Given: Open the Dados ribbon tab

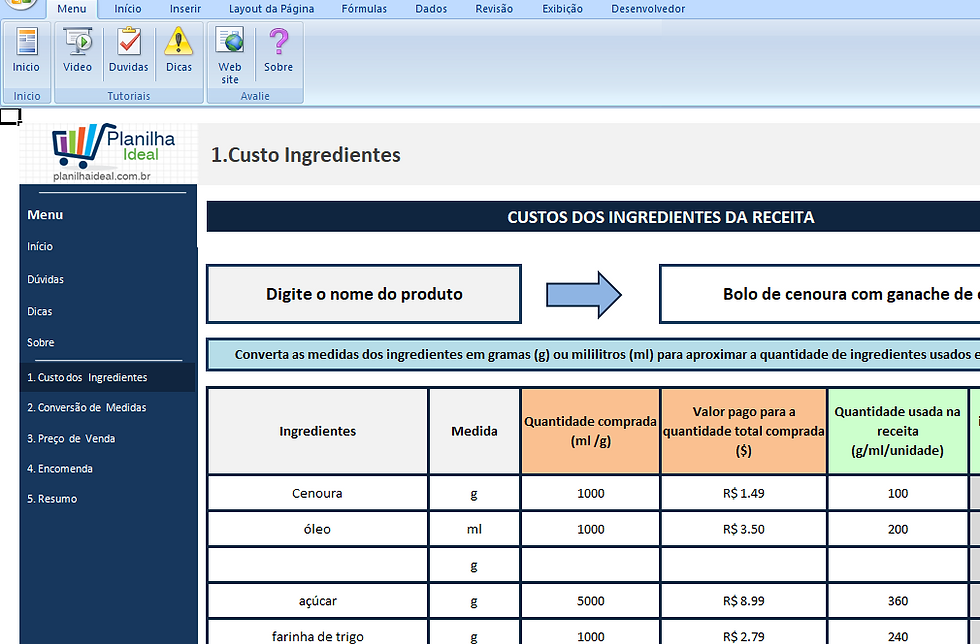Looking at the screenshot, I should pyautogui.click(x=431, y=9).
